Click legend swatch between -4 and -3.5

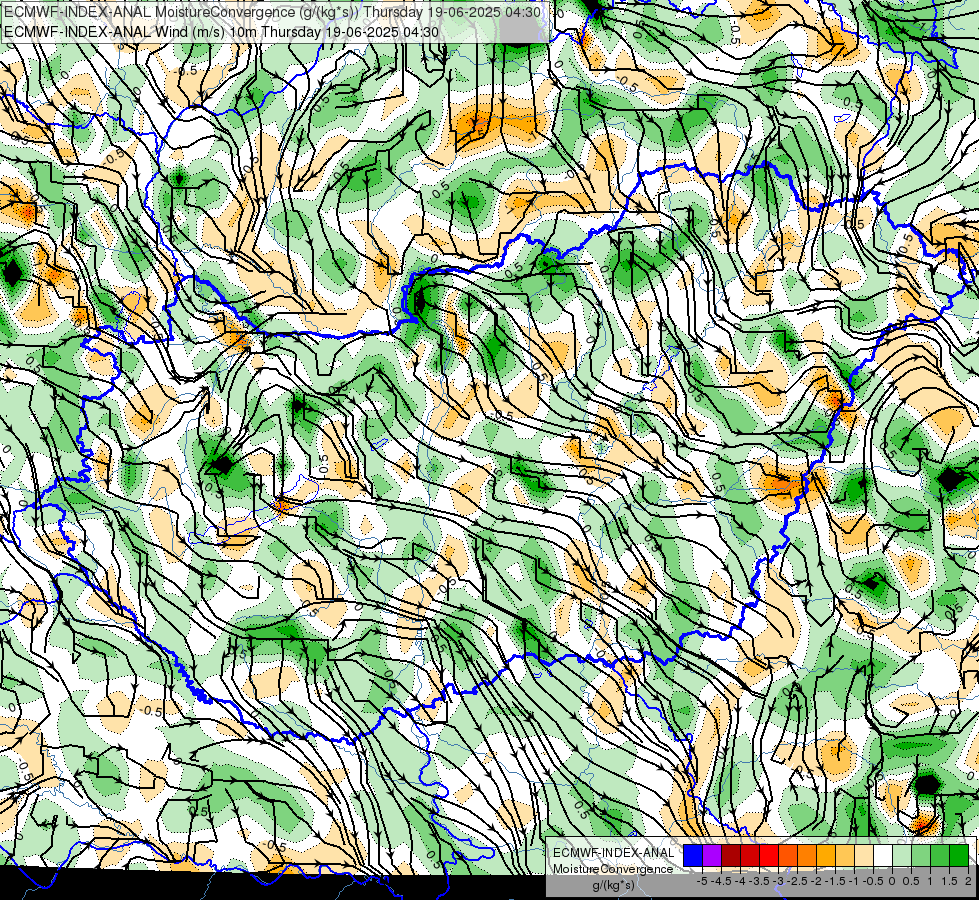coord(750,855)
